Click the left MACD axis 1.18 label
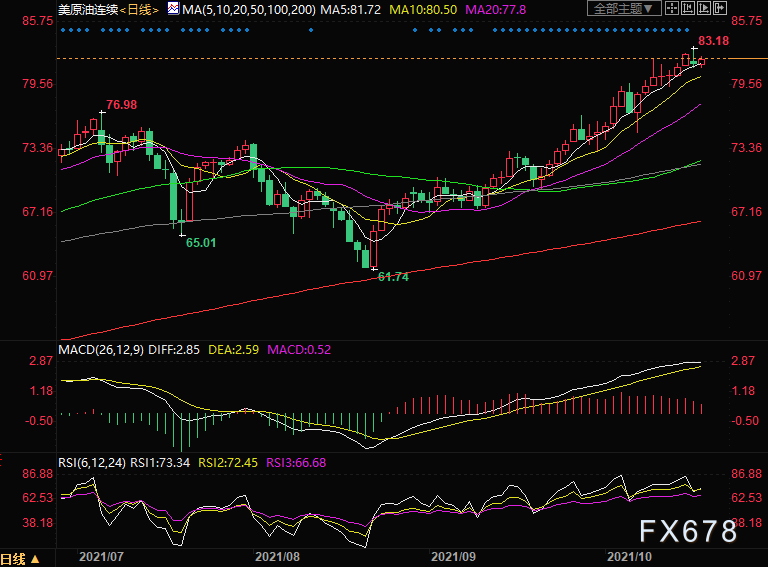This screenshot has height=567, width=768. pyautogui.click(x=41, y=391)
